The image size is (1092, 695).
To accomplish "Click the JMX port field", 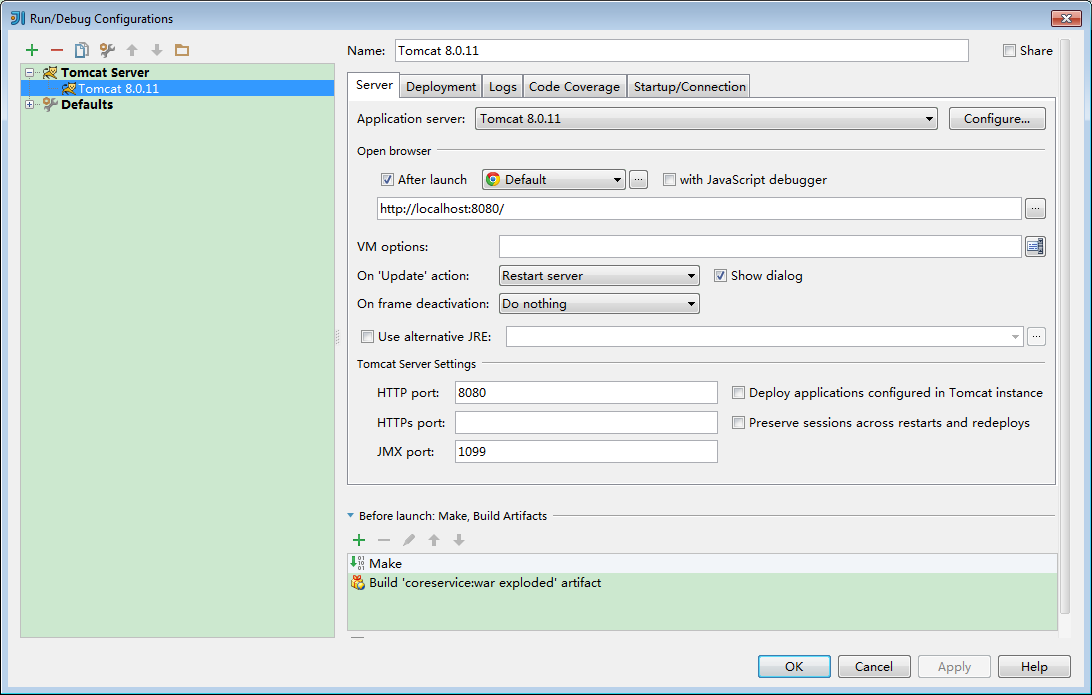I will pyautogui.click(x=586, y=451).
